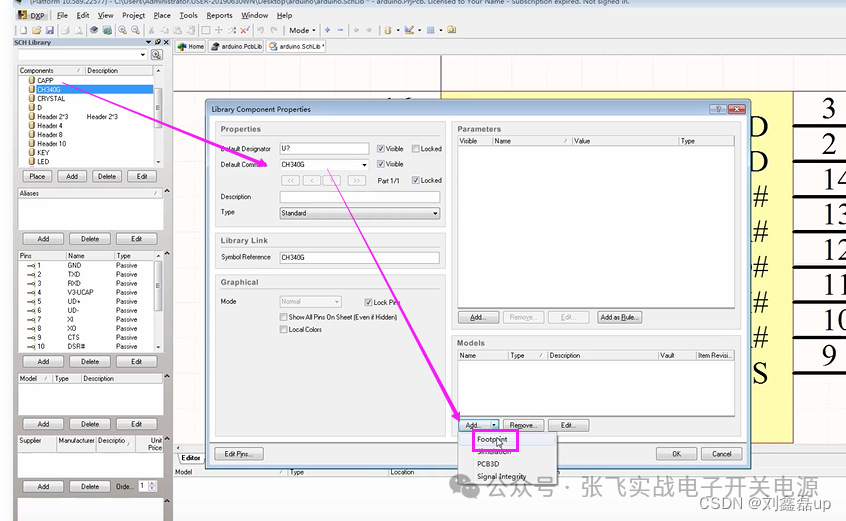Click the Place button under Components
The height and width of the screenshot is (521, 846).
coord(37,176)
